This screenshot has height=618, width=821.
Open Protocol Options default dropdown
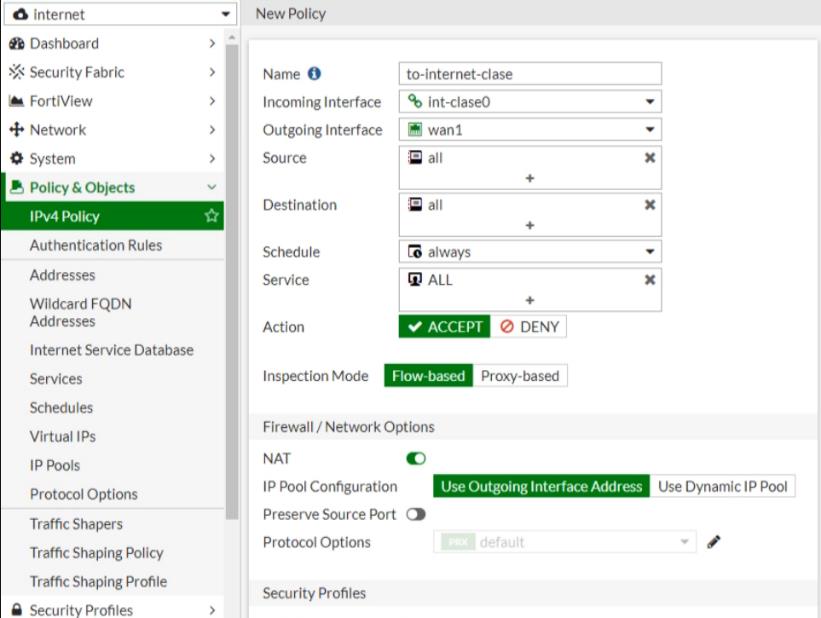[565, 542]
